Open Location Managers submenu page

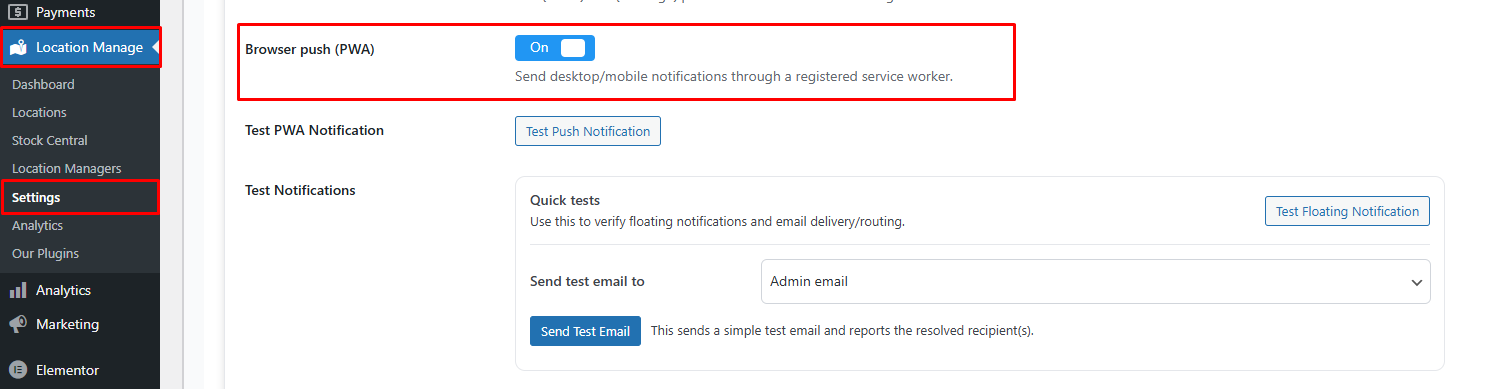tap(67, 169)
